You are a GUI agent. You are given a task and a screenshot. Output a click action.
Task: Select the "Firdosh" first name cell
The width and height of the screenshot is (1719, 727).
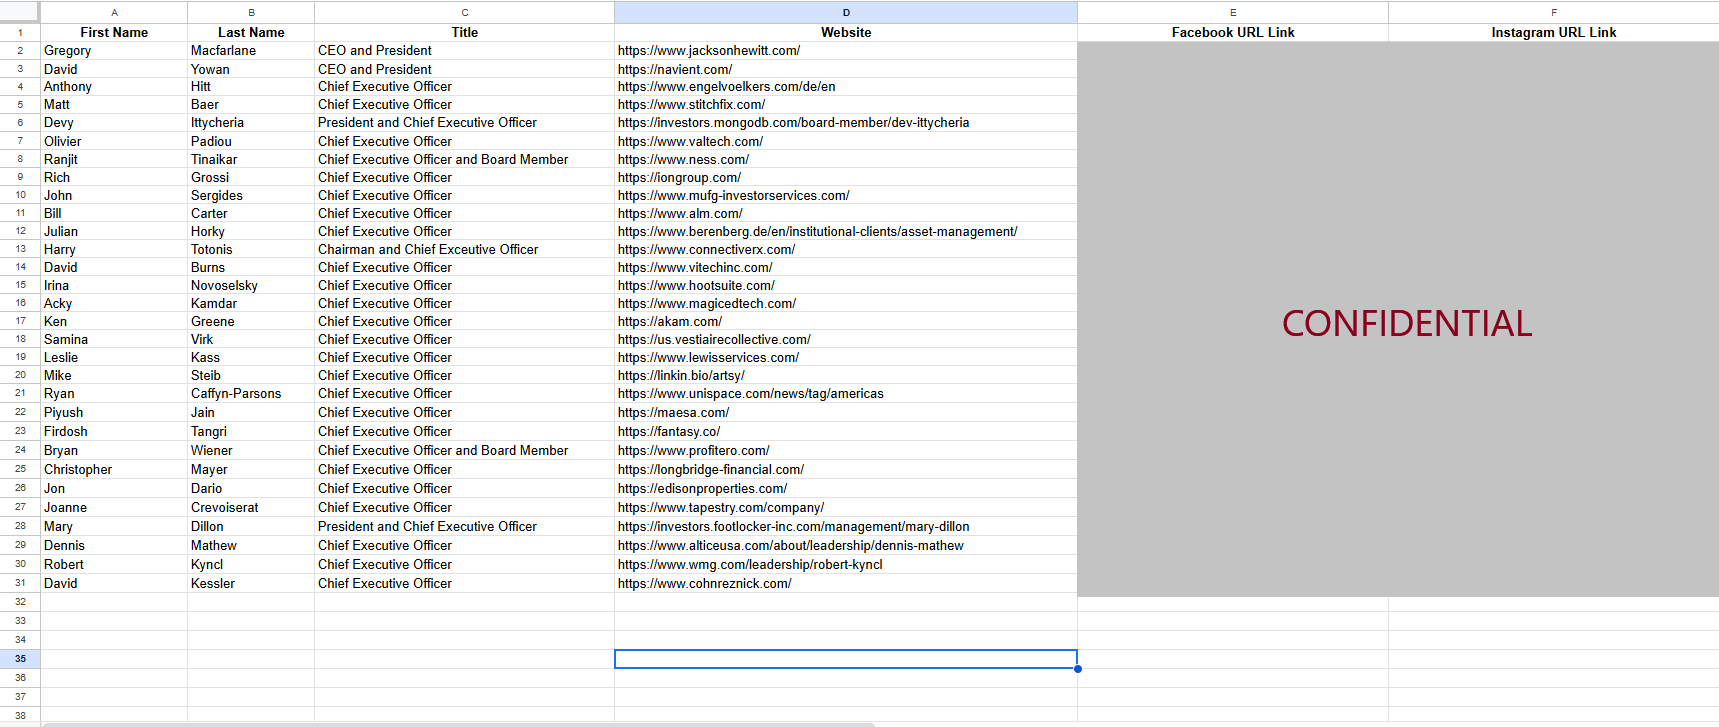[x=114, y=431]
